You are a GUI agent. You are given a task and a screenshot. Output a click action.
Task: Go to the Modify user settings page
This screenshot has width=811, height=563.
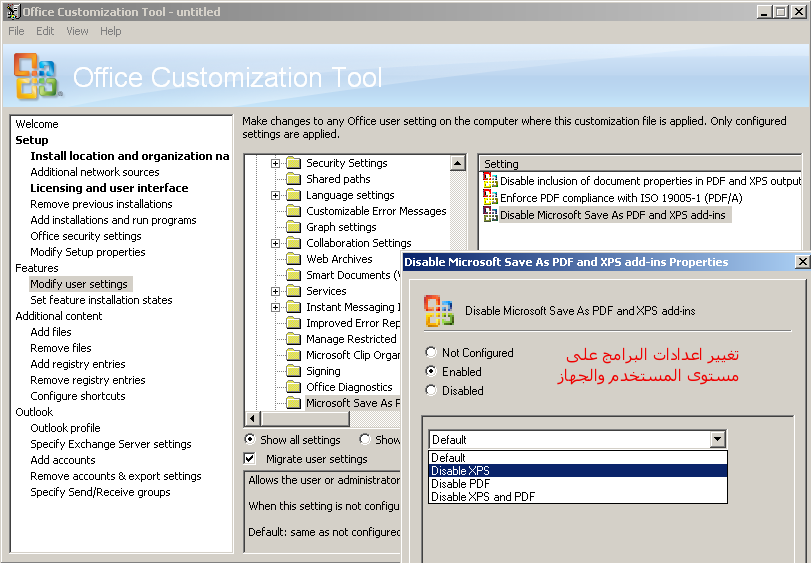pos(79,284)
